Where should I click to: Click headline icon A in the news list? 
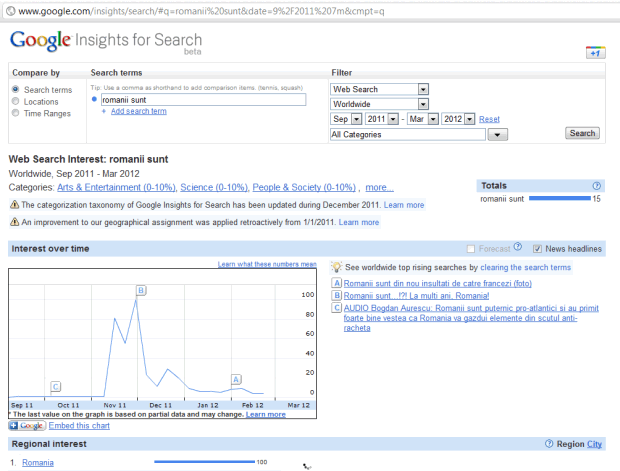336,284
